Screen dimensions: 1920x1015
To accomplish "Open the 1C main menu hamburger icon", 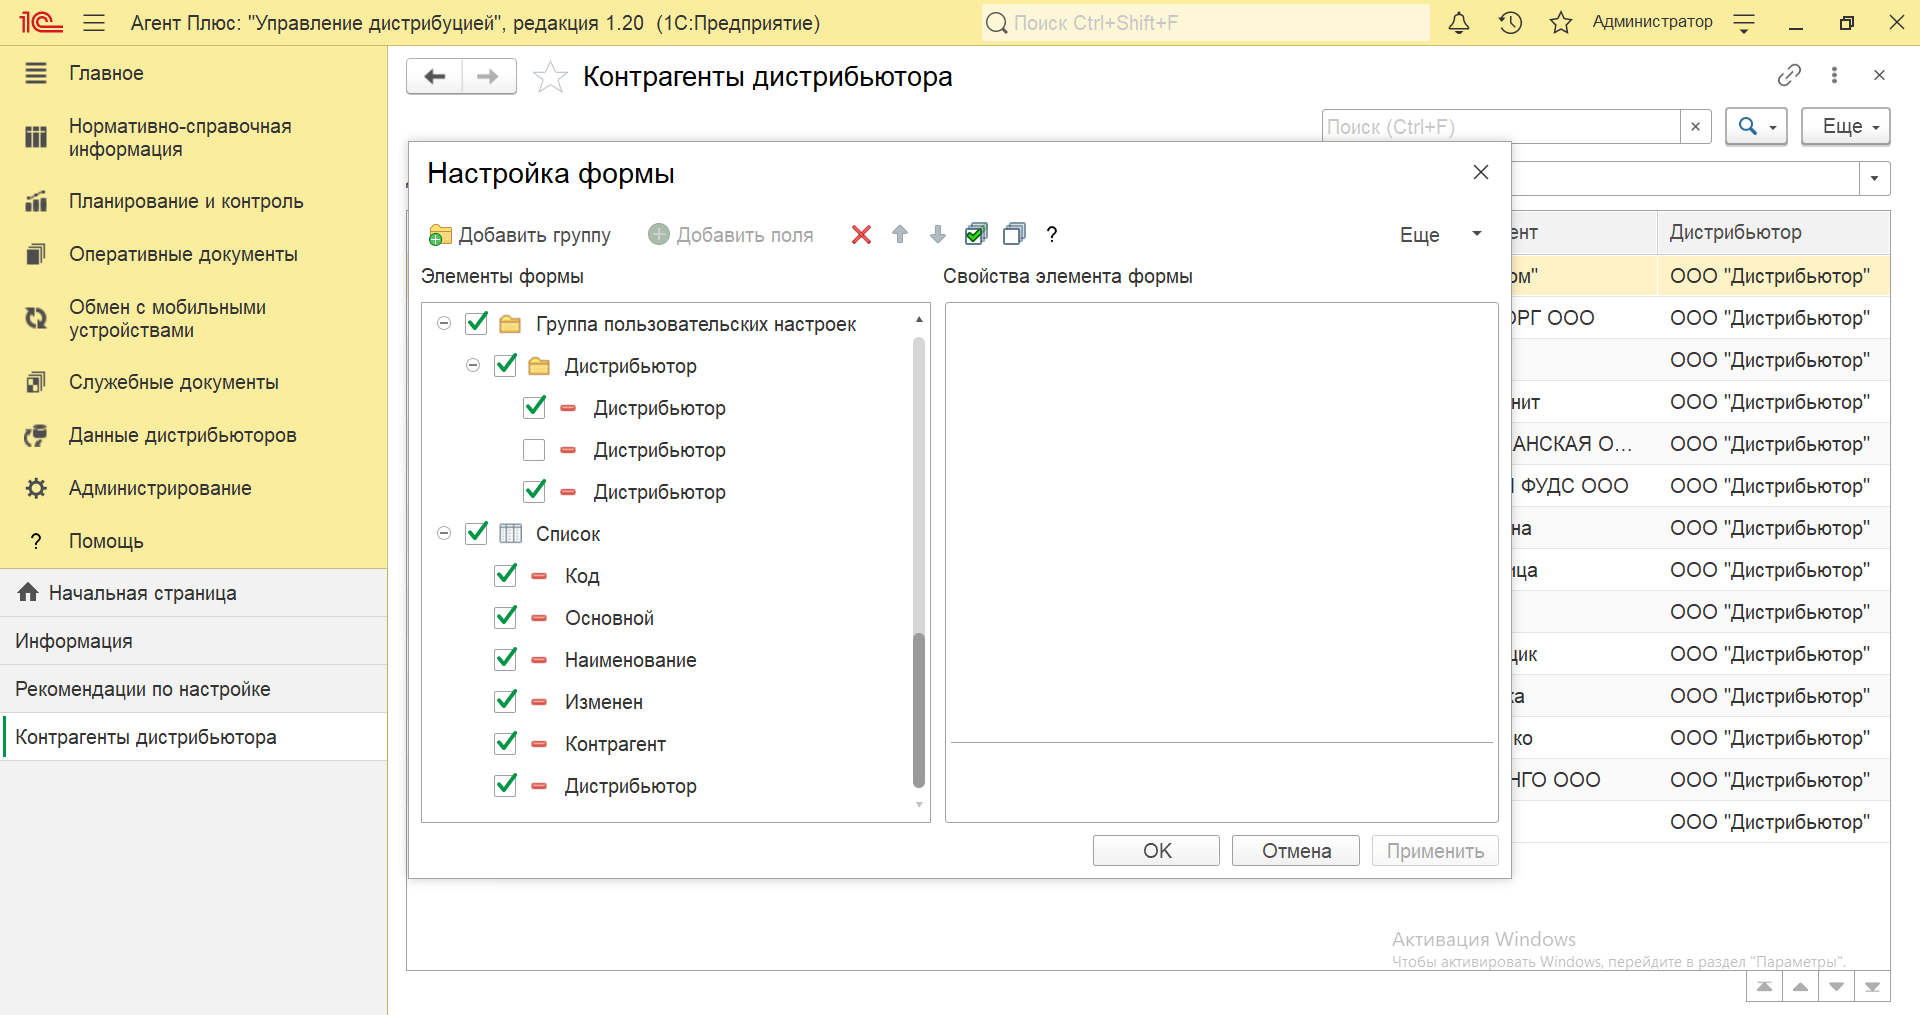I will click(x=94, y=22).
